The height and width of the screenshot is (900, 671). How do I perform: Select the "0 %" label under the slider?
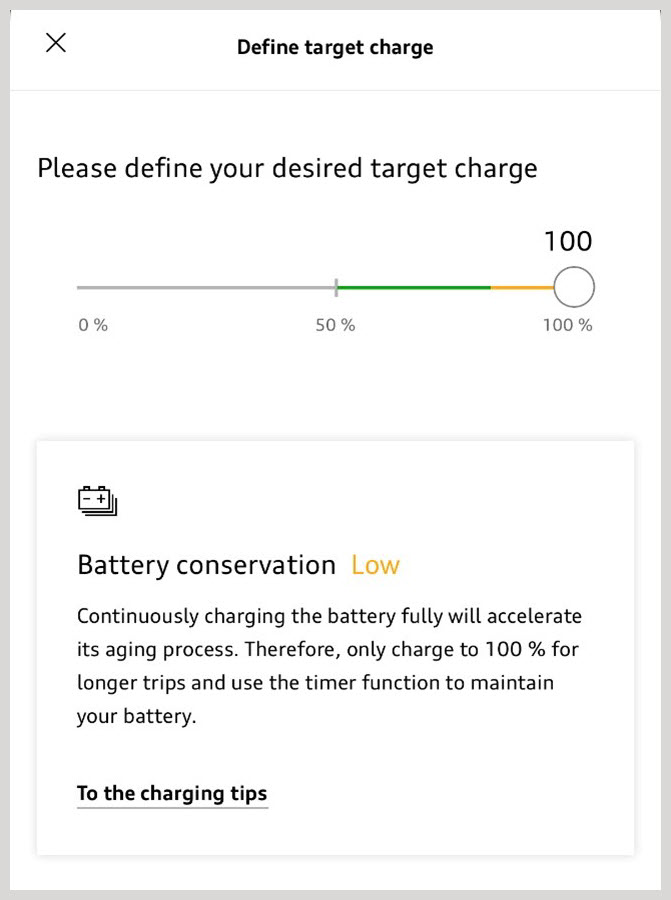(x=93, y=325)
